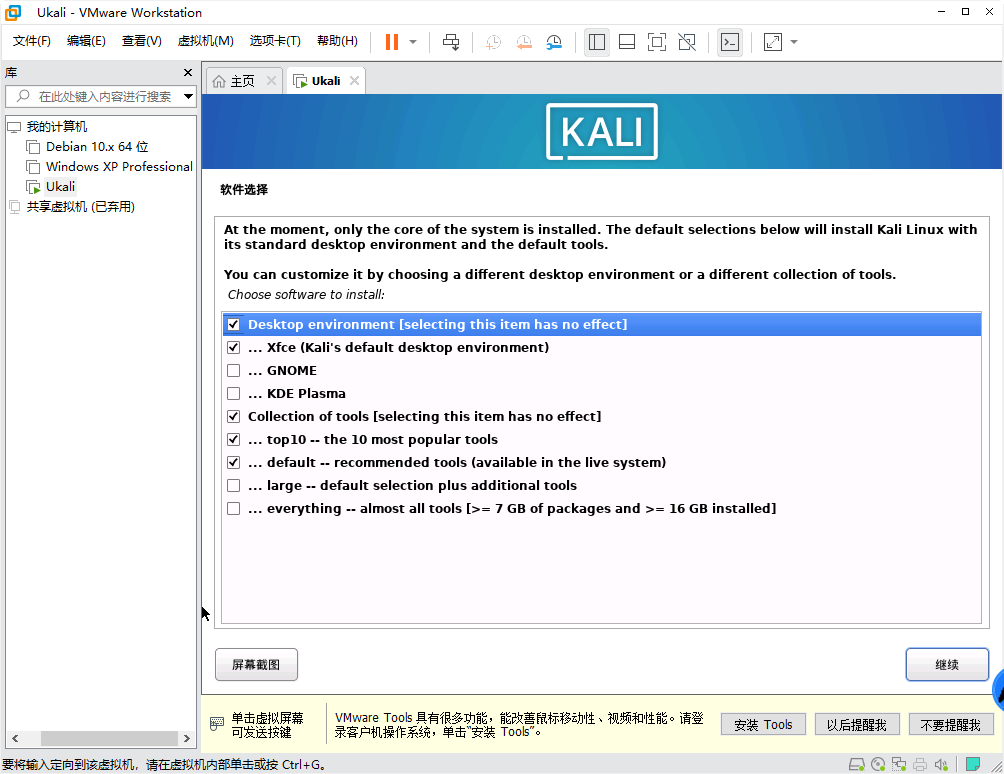This screenshot has height=774, width=1004.
Task: Open the 帮助(H) menu
Action: [x=337, y=41]
